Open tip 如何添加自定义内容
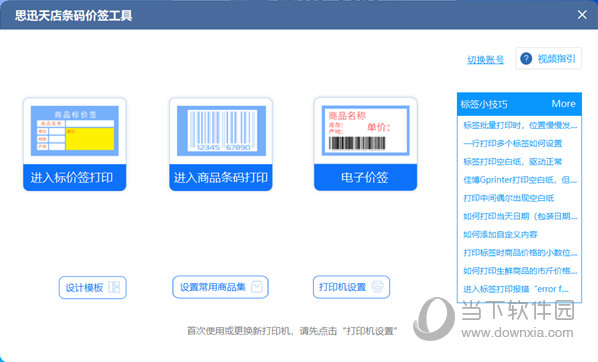This screenshot has width=598, height=362. pyautogui.click(x=500, y=235)
